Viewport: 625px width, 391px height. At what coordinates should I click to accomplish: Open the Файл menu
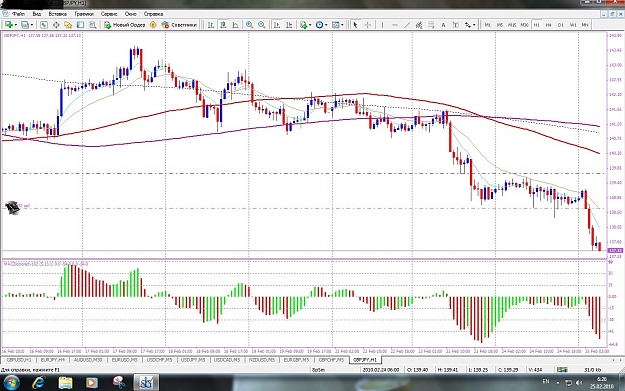[x=18, y=14]
